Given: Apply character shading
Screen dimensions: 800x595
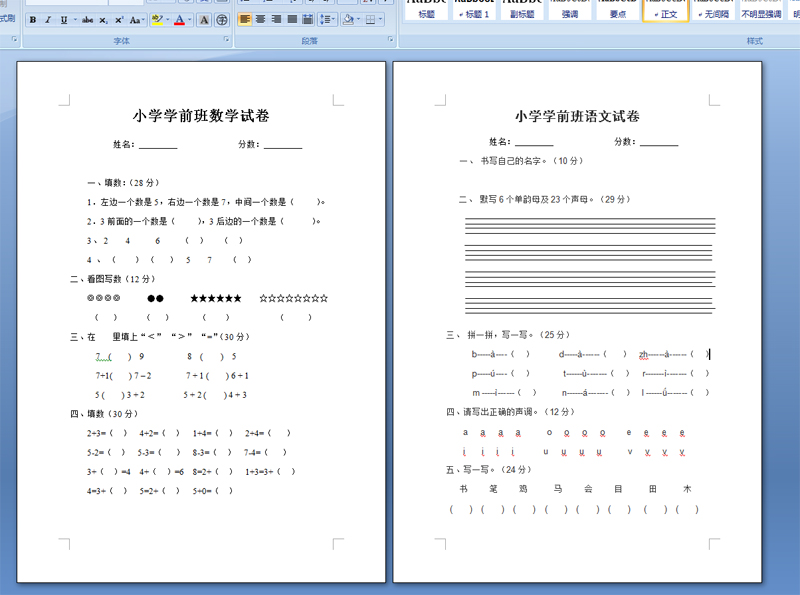Looking at the screenshot, I should click(x=204, y=20).
